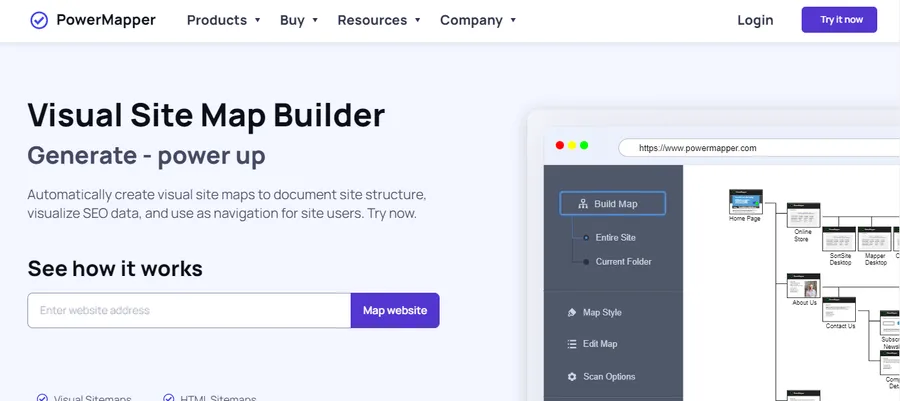Viewport: 900px width, 401px height.
Task: Click the Login link
Action: pyautogui.click(x=755, y=20)
